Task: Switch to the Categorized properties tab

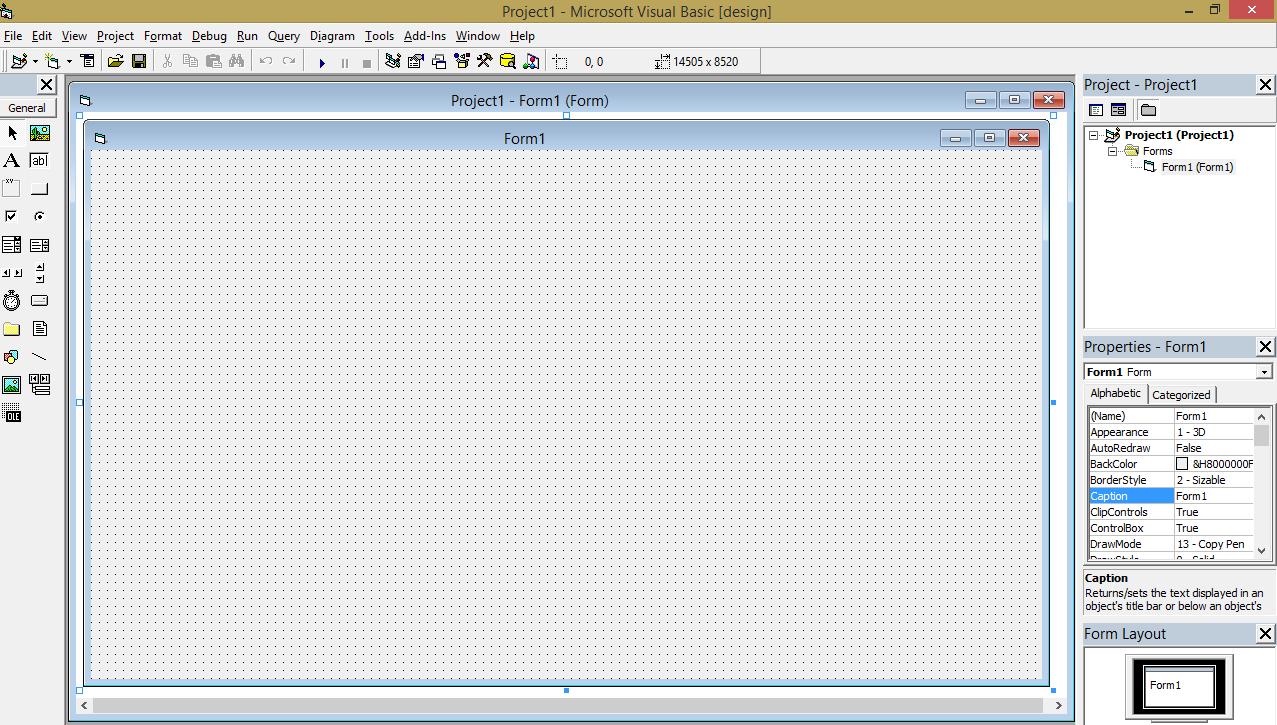Action: pyautogui.click(x=1181, y=395)
